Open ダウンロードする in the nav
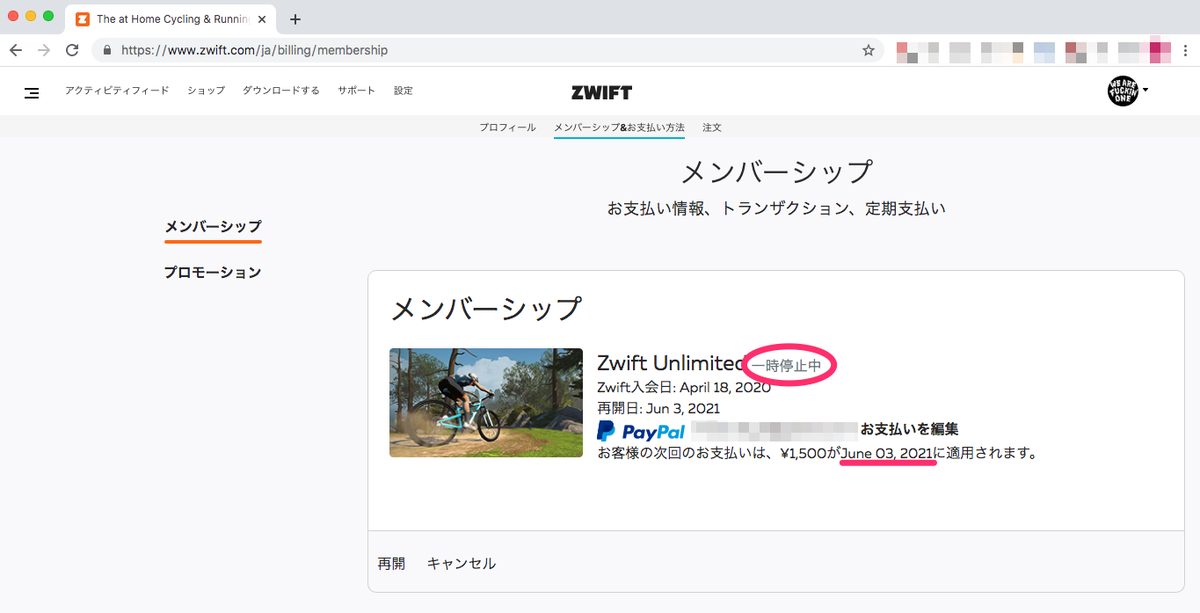Viewport: 1200px width, 613px height. (281, 91)
